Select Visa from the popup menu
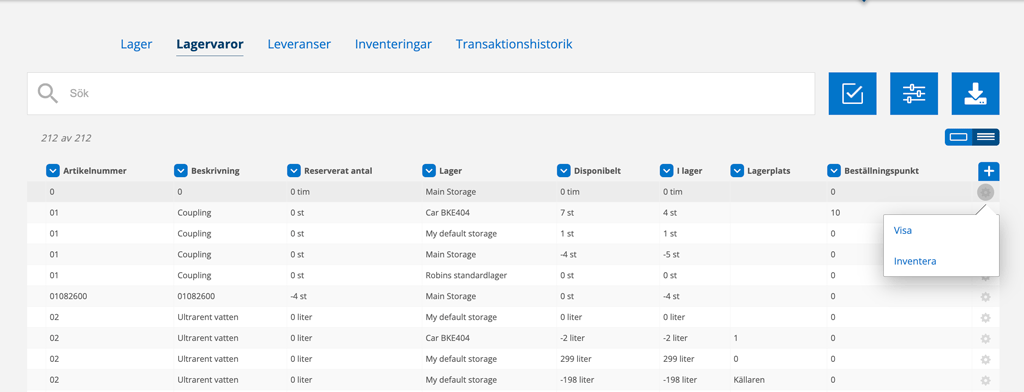 pos(903,231)
